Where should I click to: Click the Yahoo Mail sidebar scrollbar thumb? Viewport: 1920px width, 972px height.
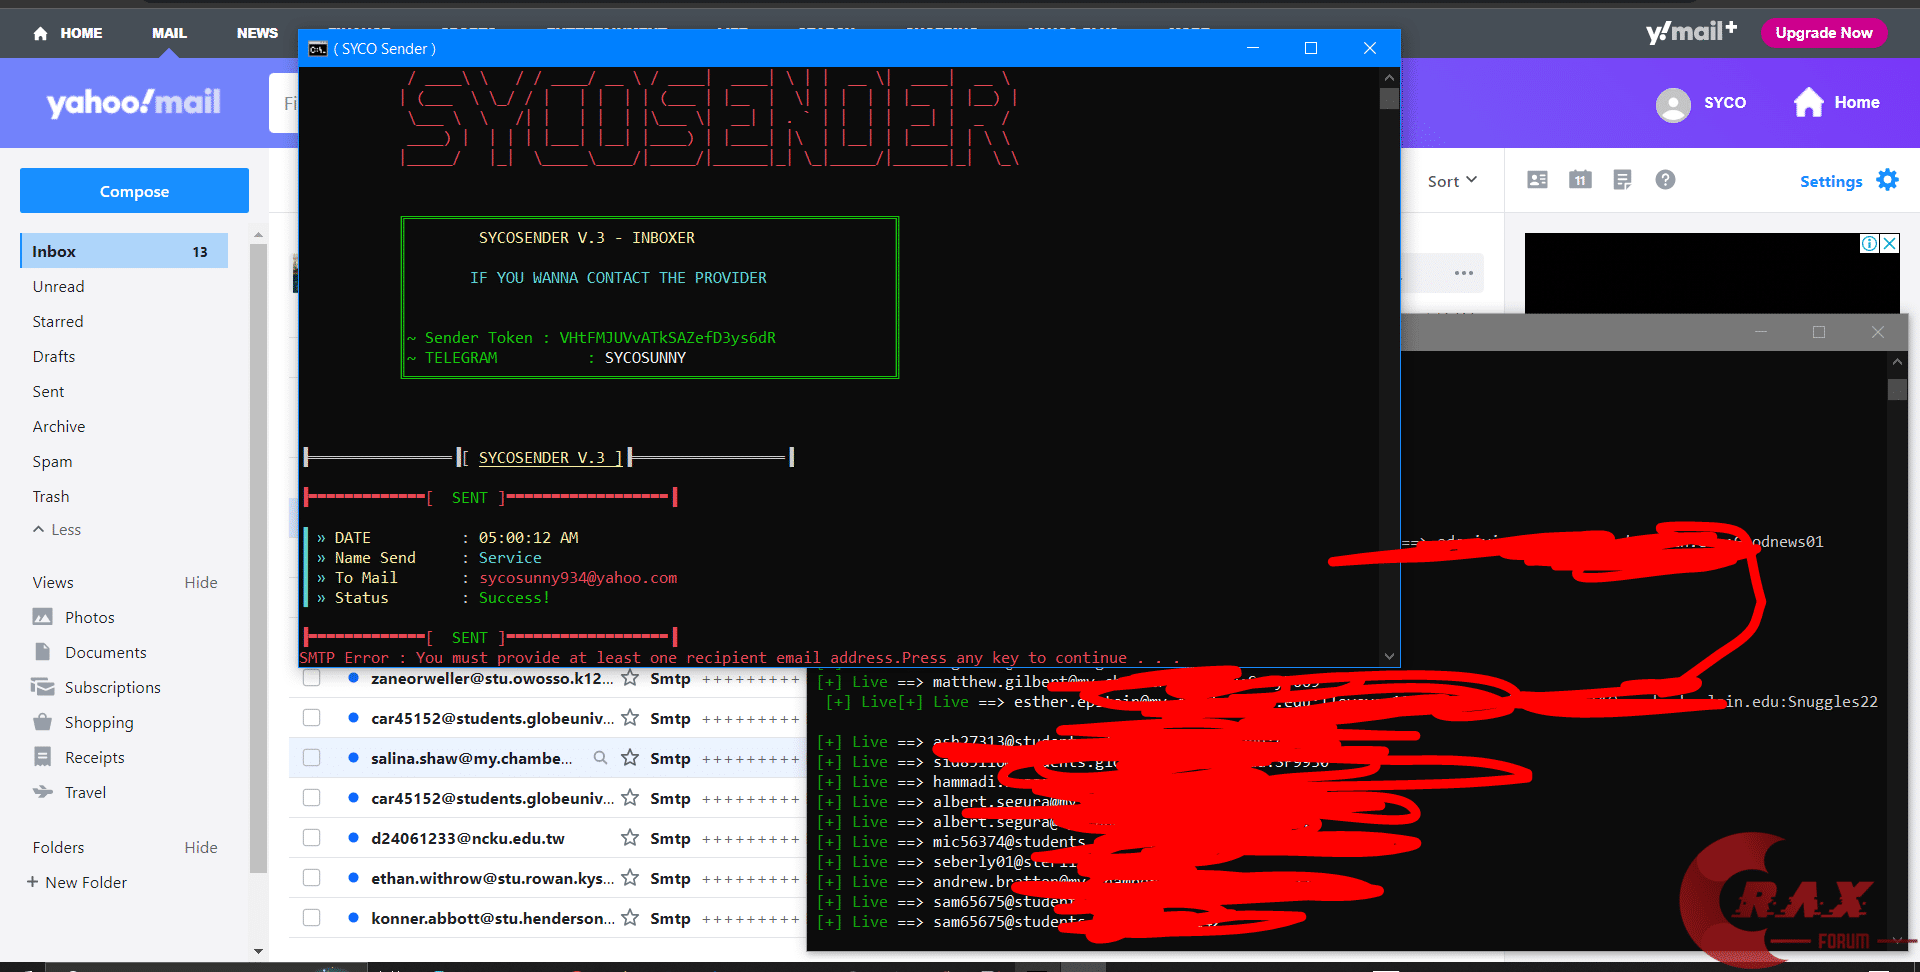coord(258,560)
